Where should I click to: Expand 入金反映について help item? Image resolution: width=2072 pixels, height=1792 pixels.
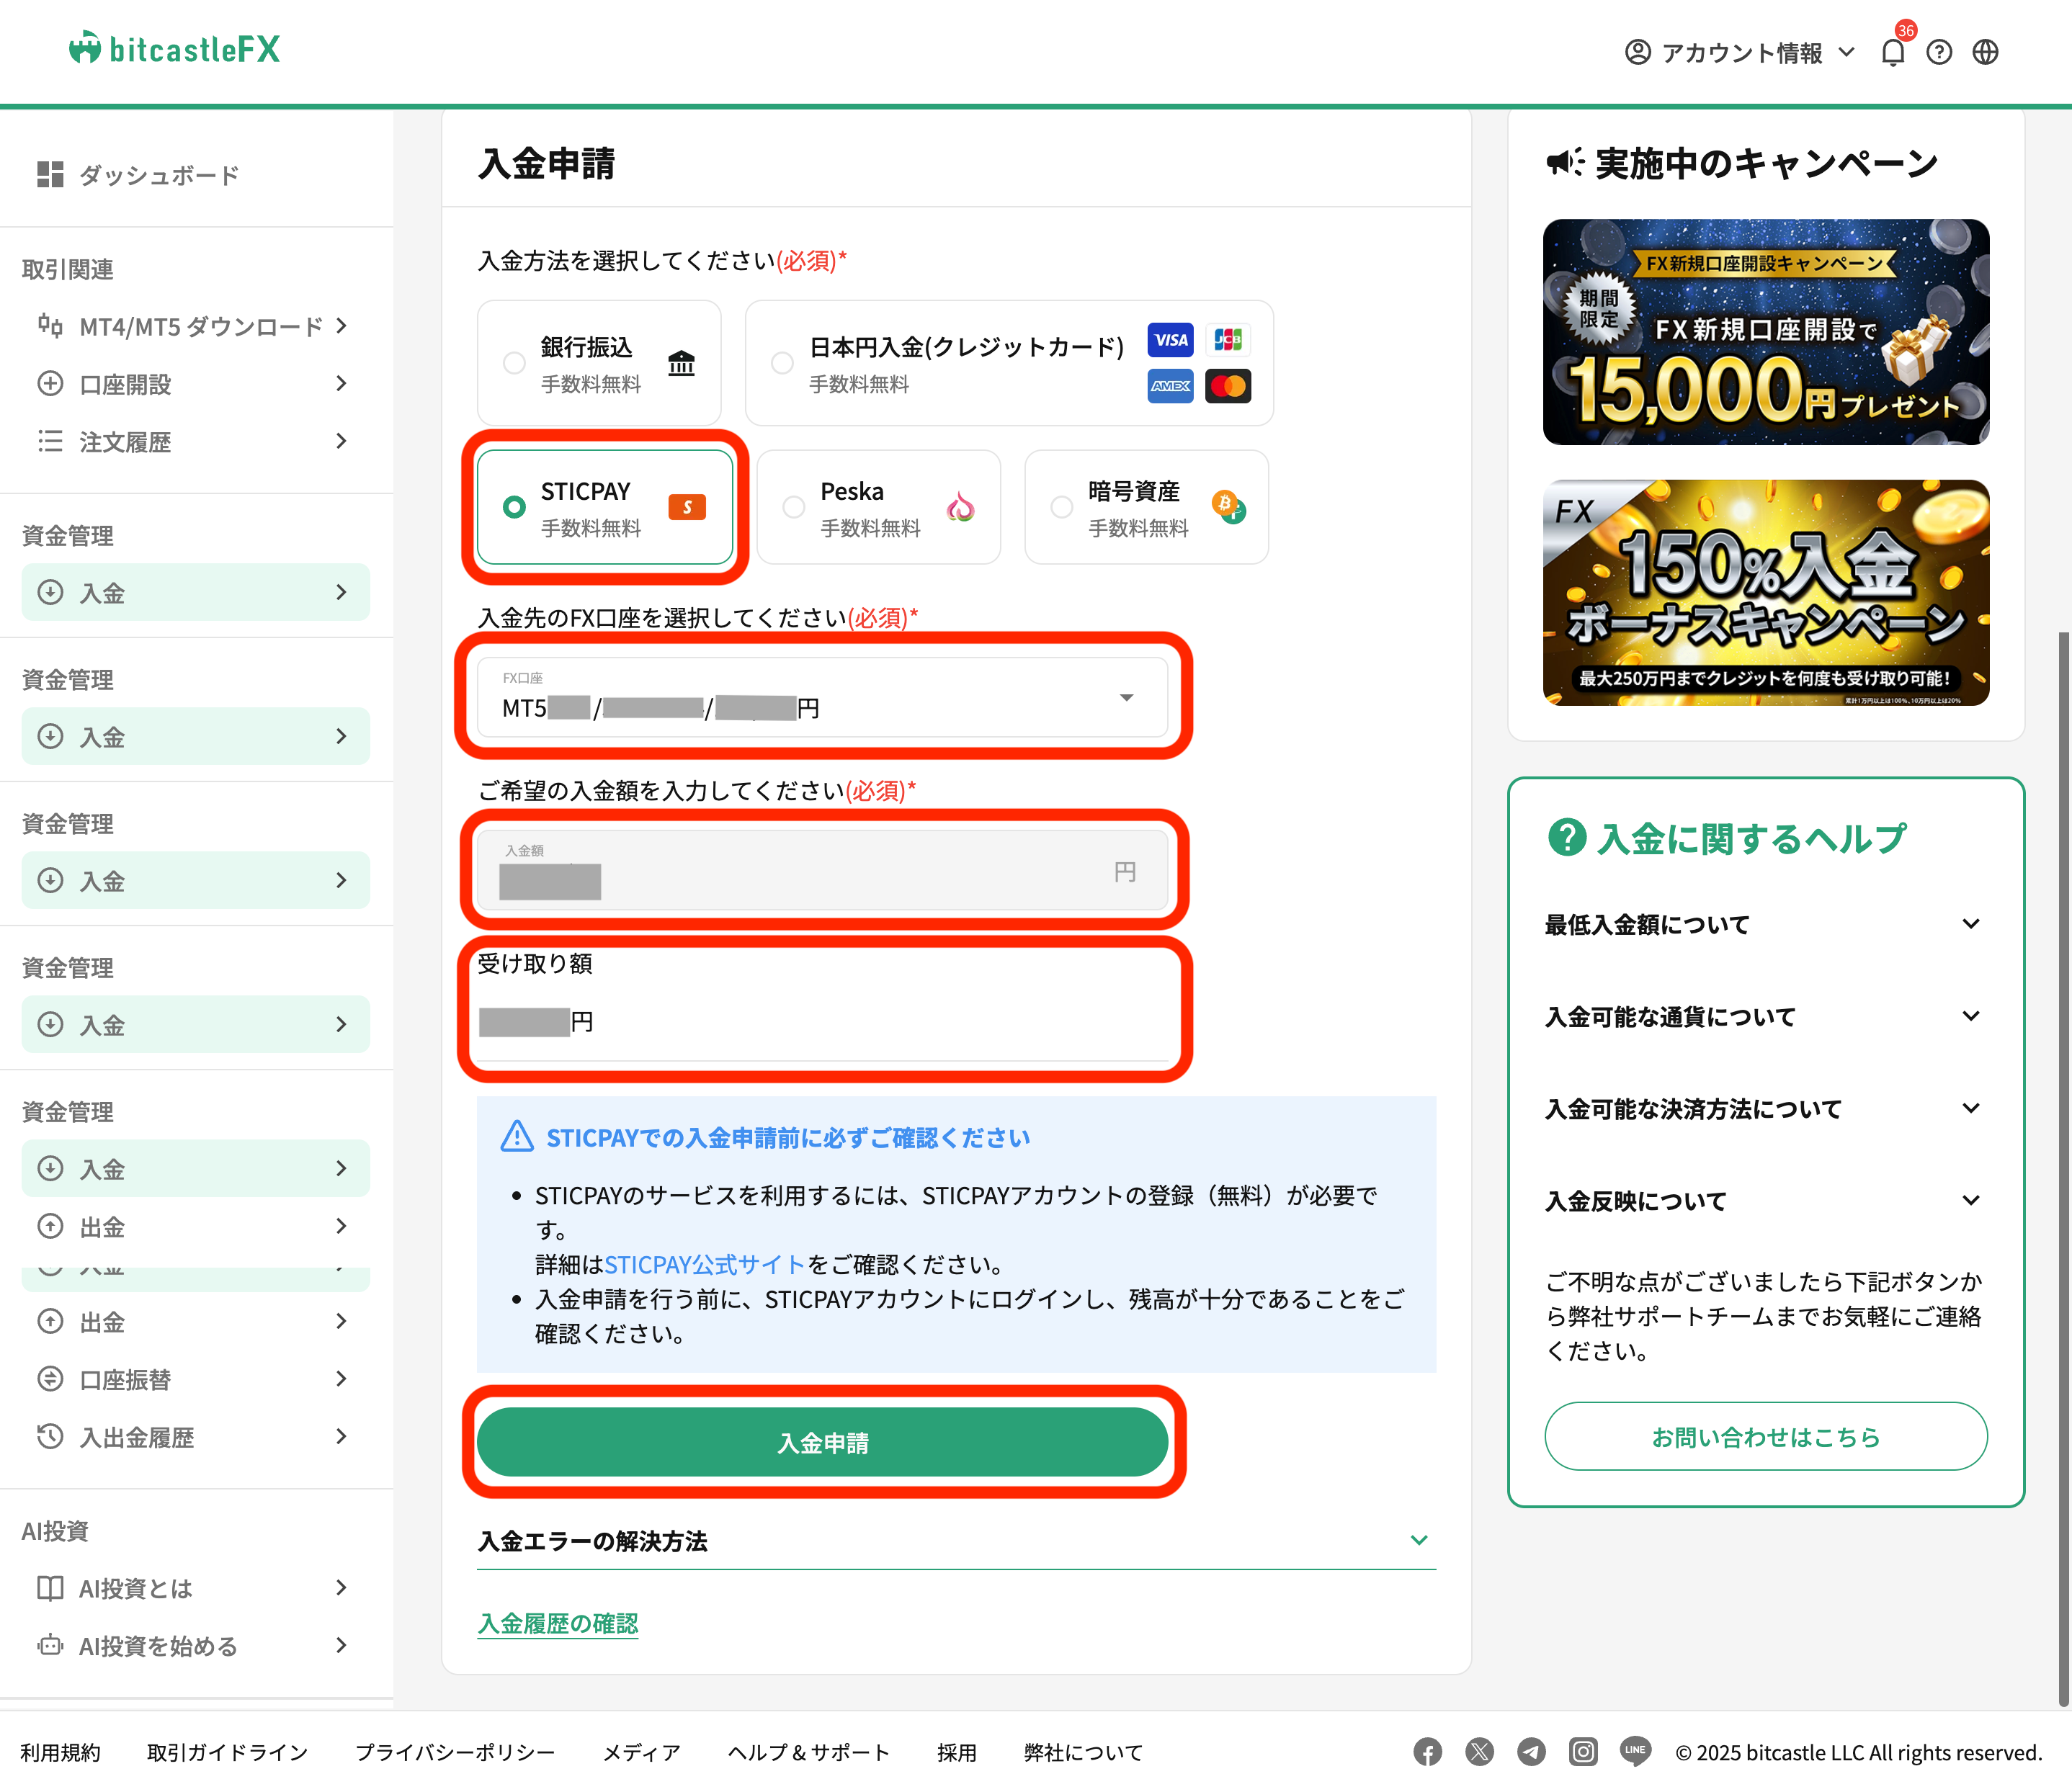1764,1200
